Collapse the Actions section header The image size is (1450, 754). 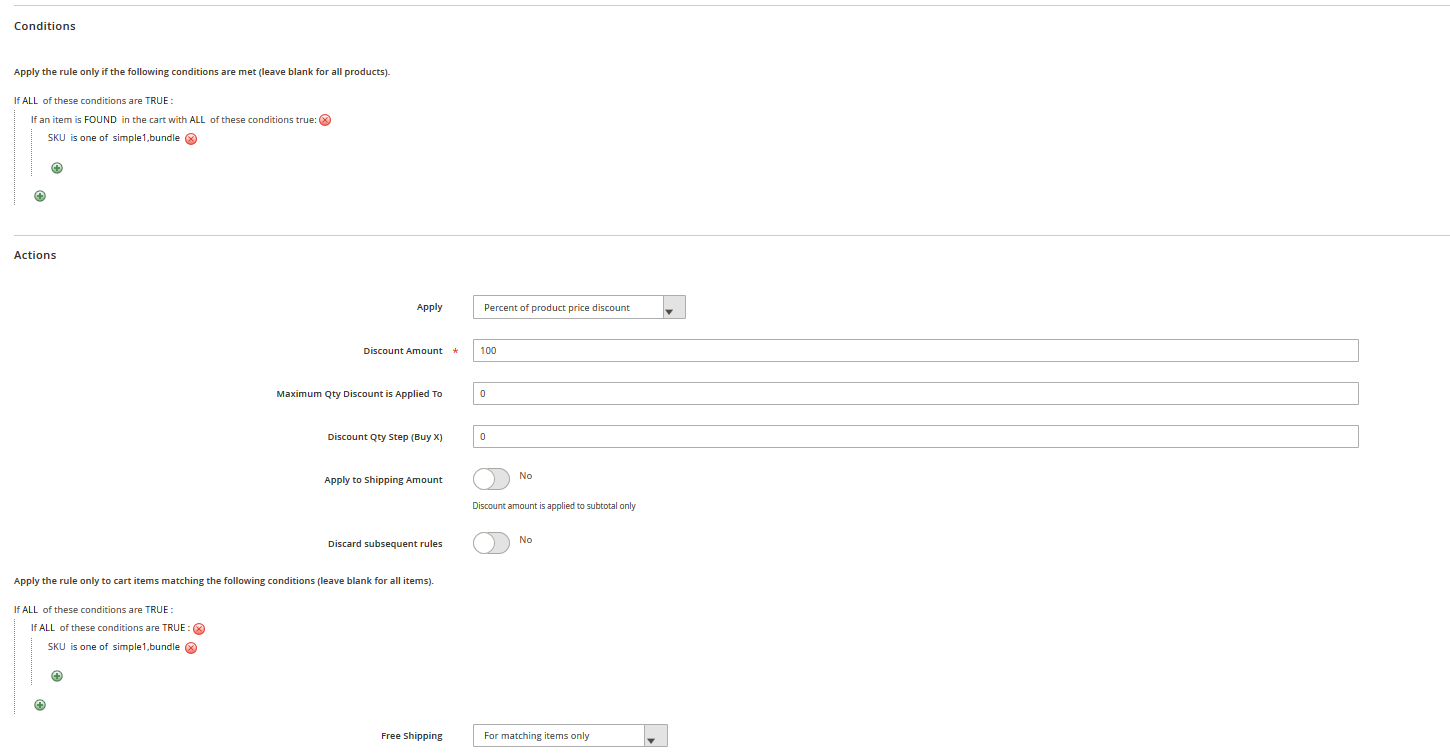click(x=35, y=255)
